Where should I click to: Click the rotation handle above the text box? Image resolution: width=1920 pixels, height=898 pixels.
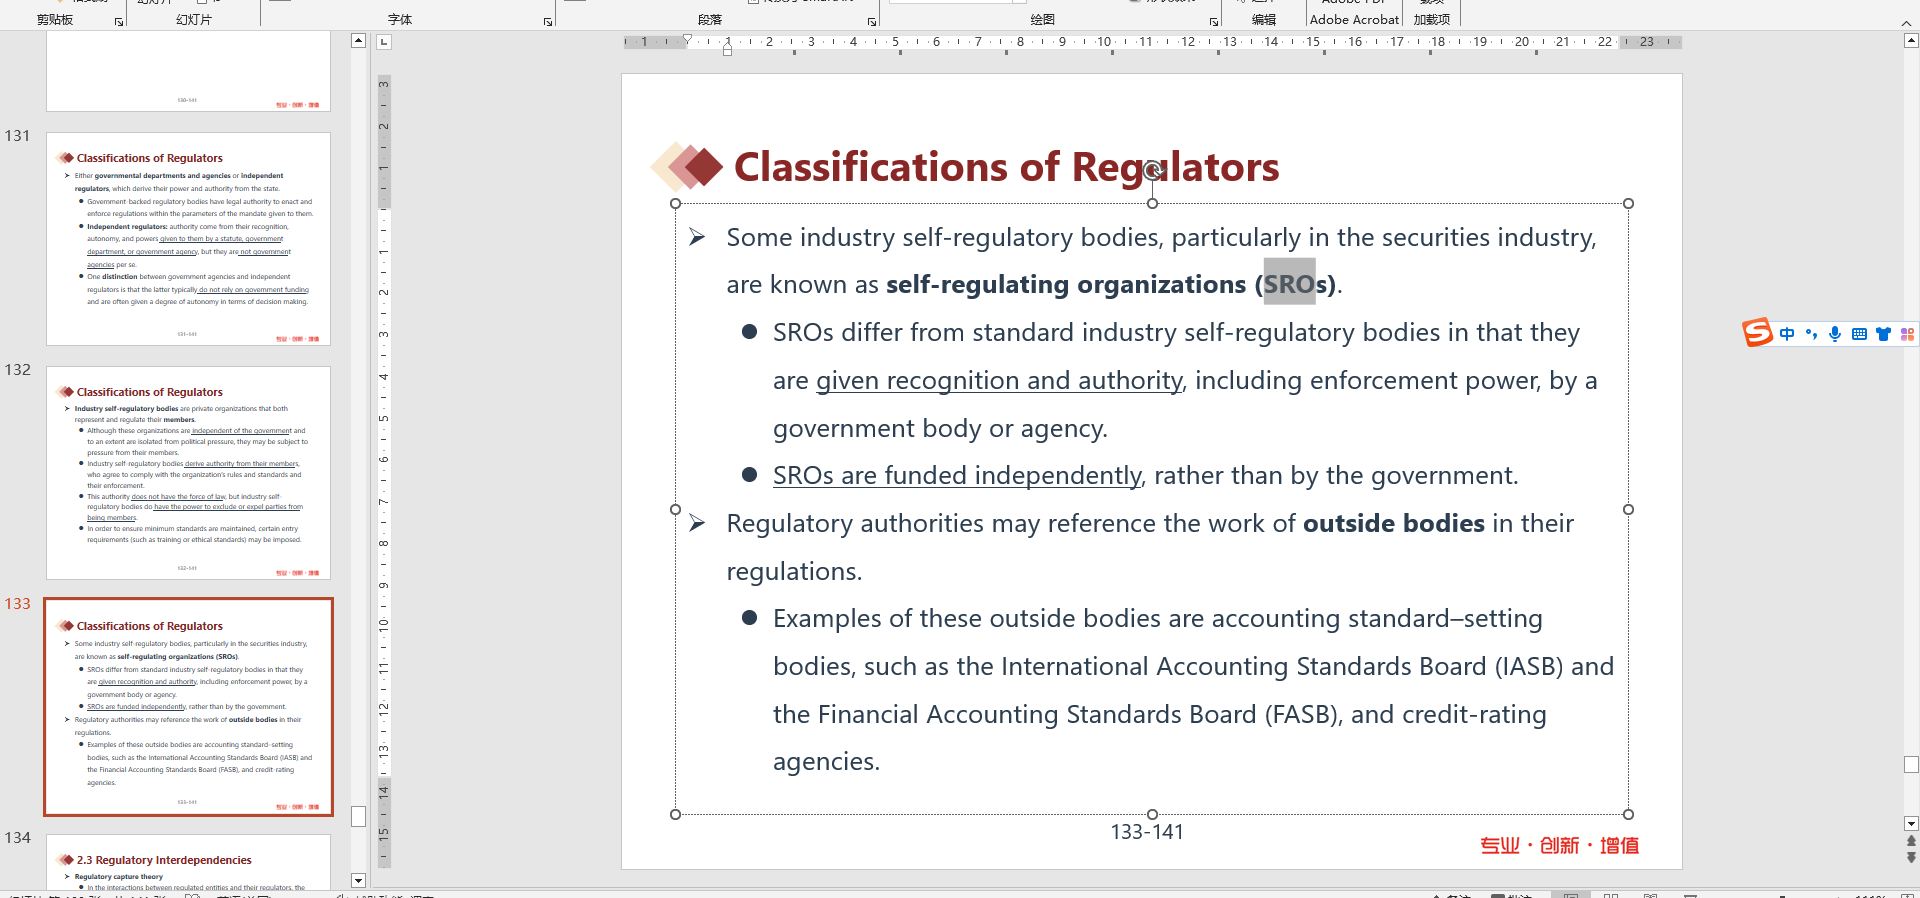pos(1152,170)
